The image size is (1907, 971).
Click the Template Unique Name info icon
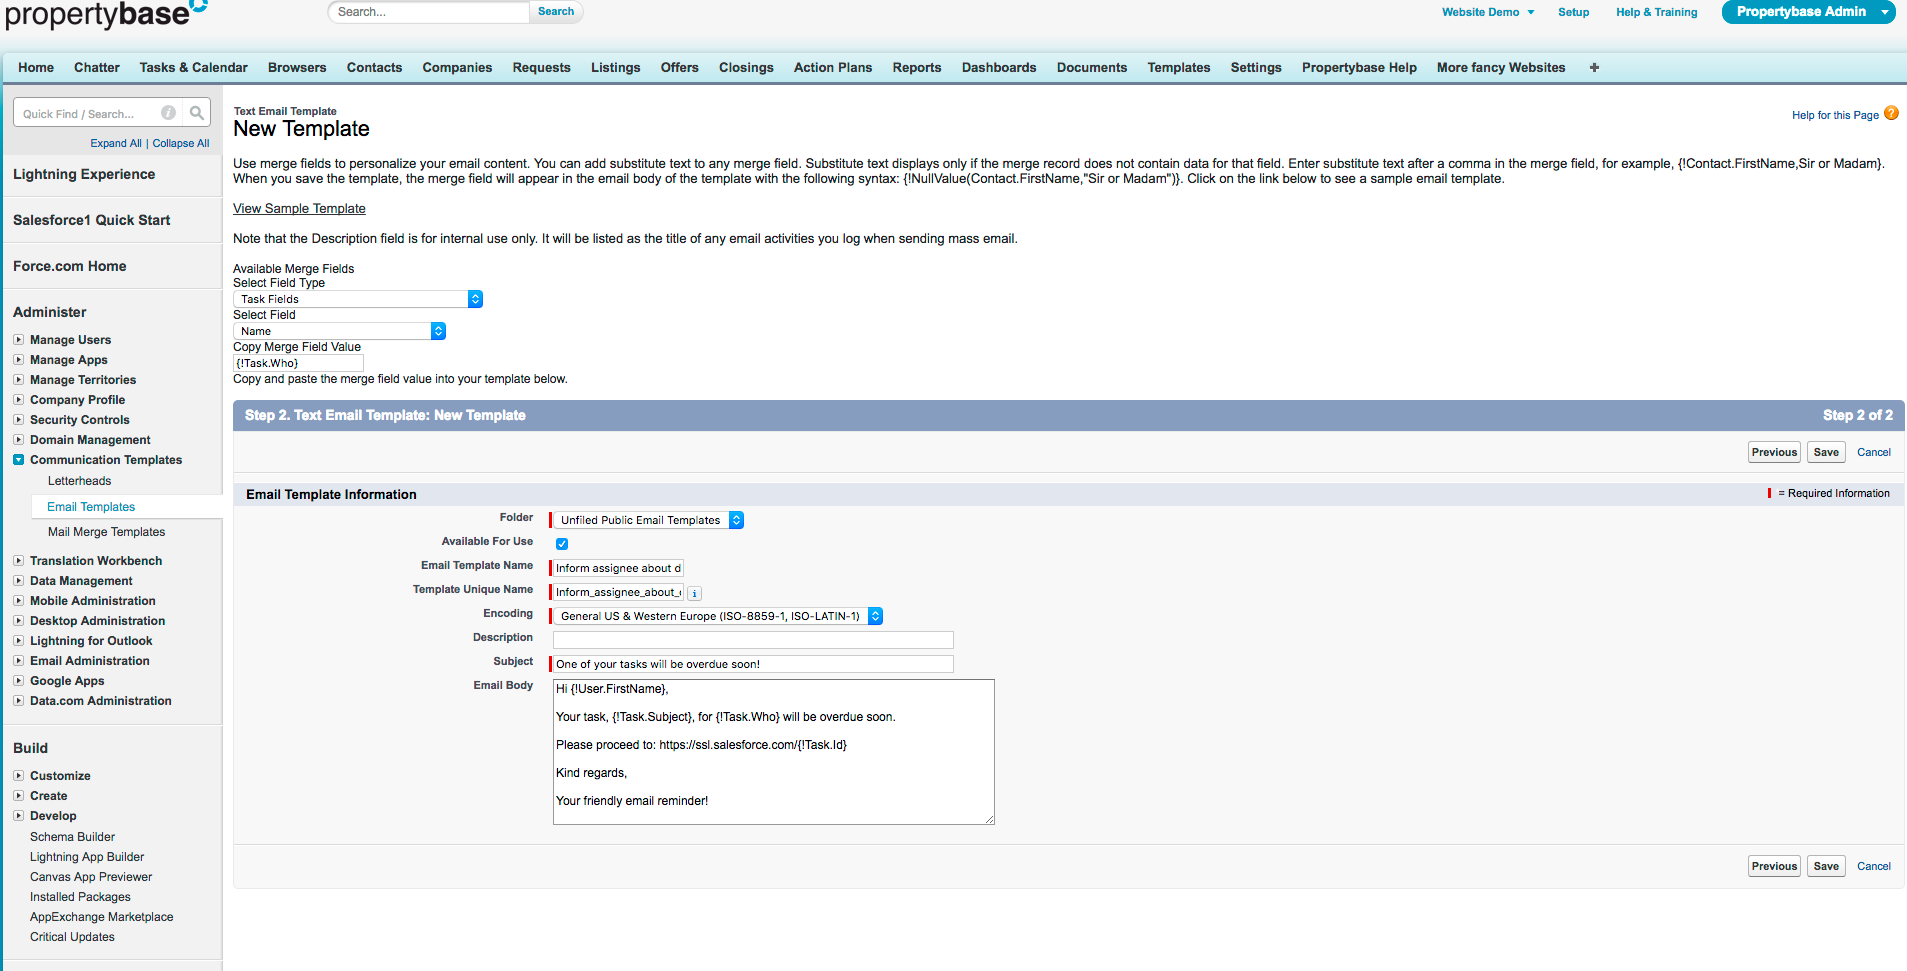point(695,593)
